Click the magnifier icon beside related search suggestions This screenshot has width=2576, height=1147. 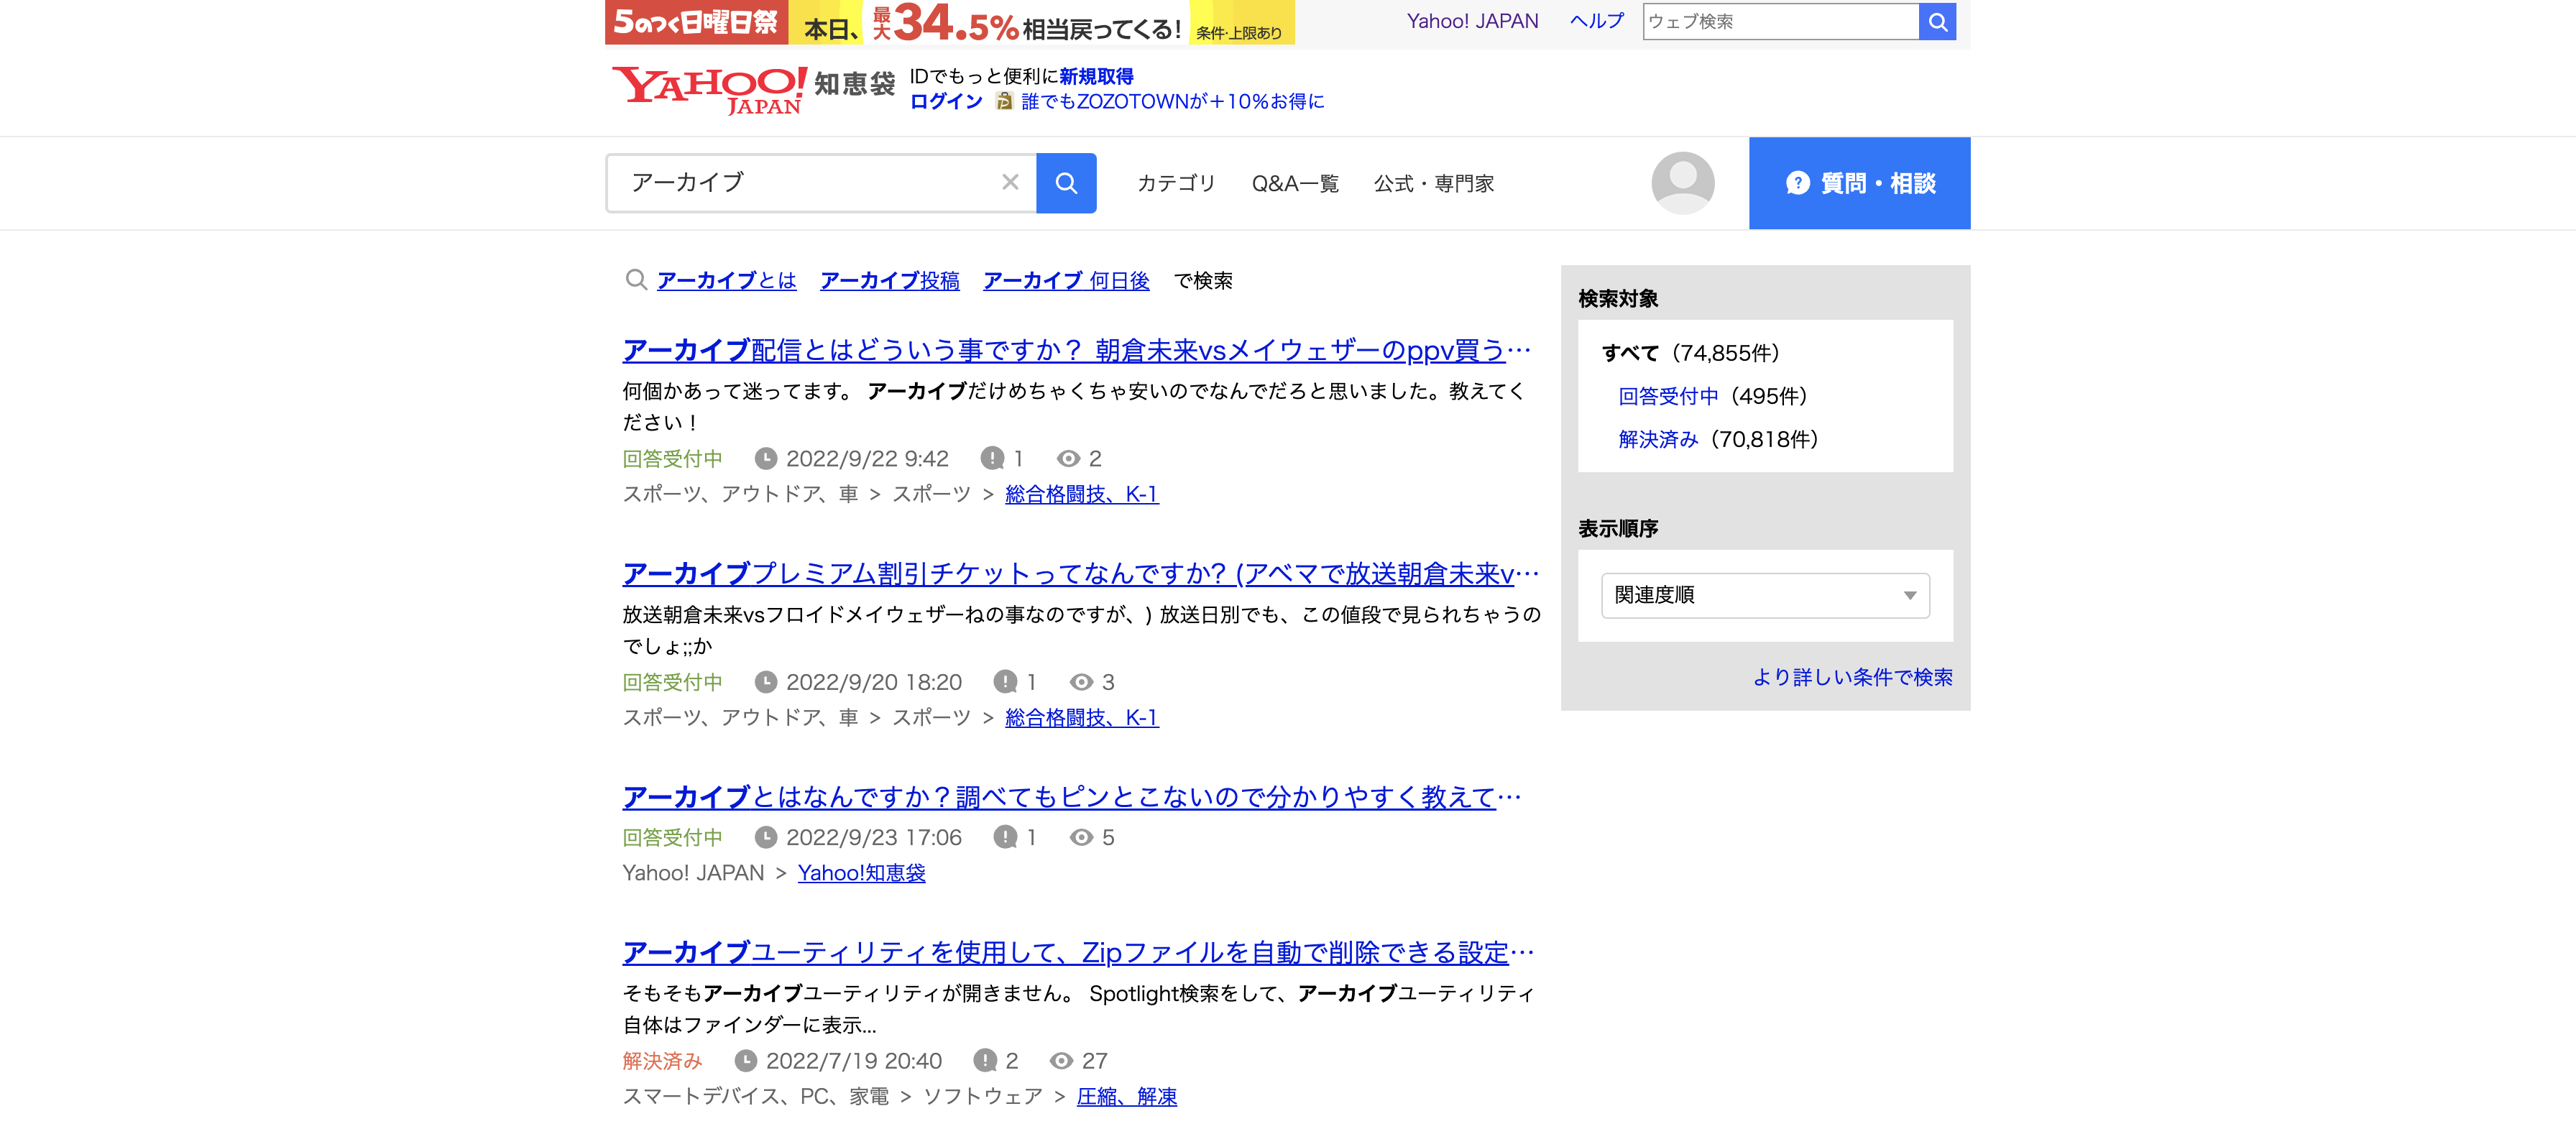click(x=636, y=280)
